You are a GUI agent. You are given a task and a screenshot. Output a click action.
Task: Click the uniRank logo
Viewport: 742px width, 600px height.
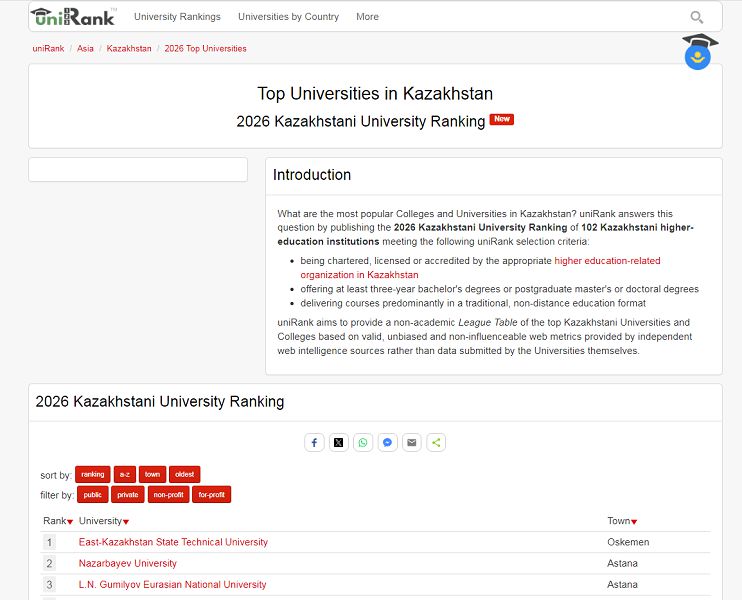pos(73,16)
